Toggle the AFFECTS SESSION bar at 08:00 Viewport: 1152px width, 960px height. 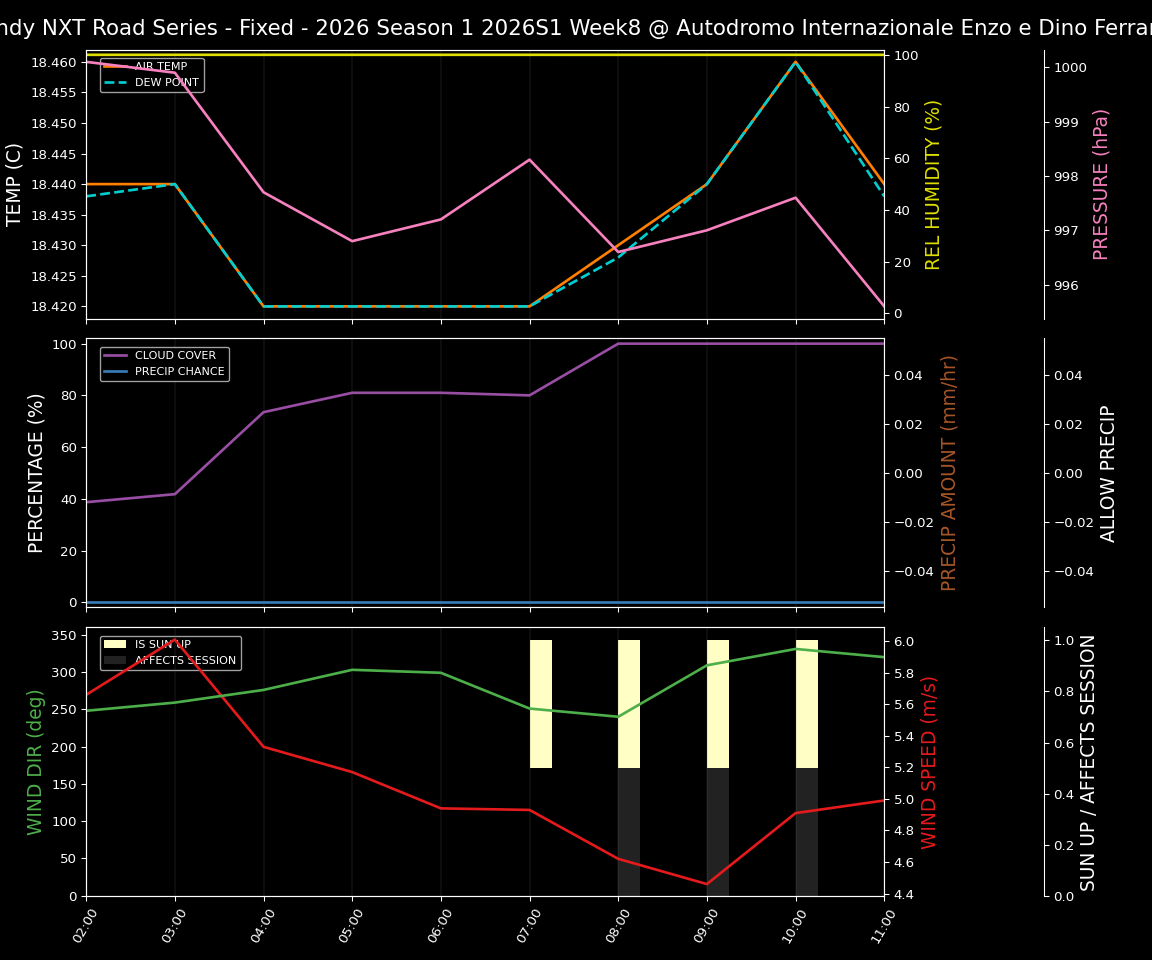630,830
